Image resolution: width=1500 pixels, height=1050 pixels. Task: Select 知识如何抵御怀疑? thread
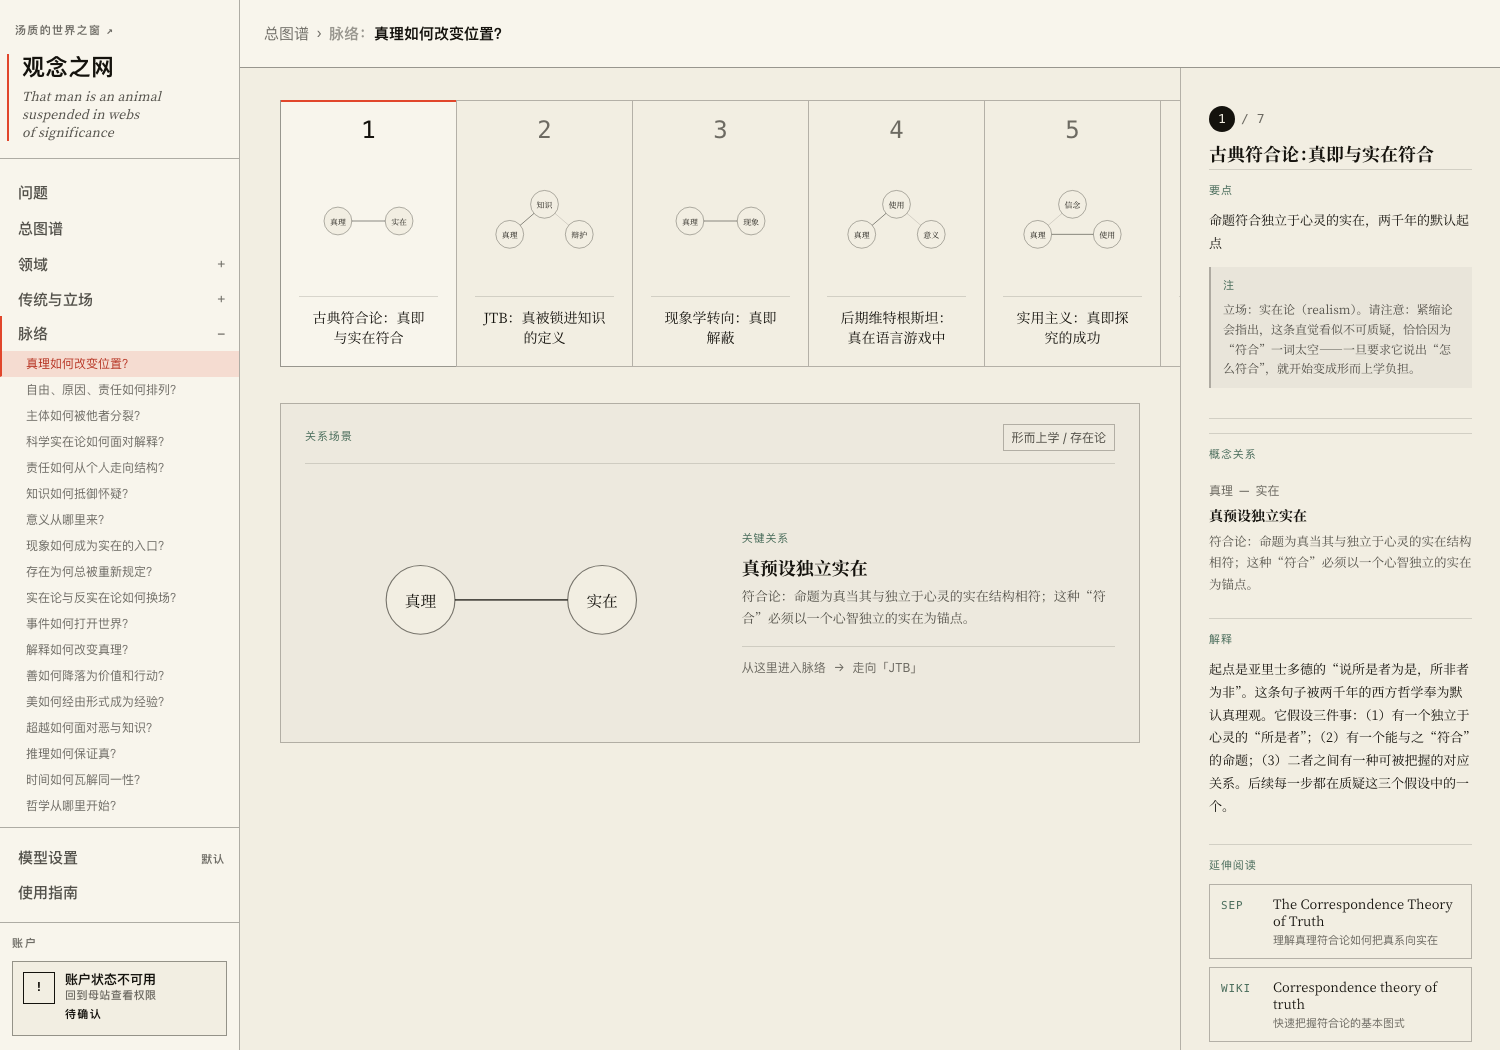tap(120, 494)
